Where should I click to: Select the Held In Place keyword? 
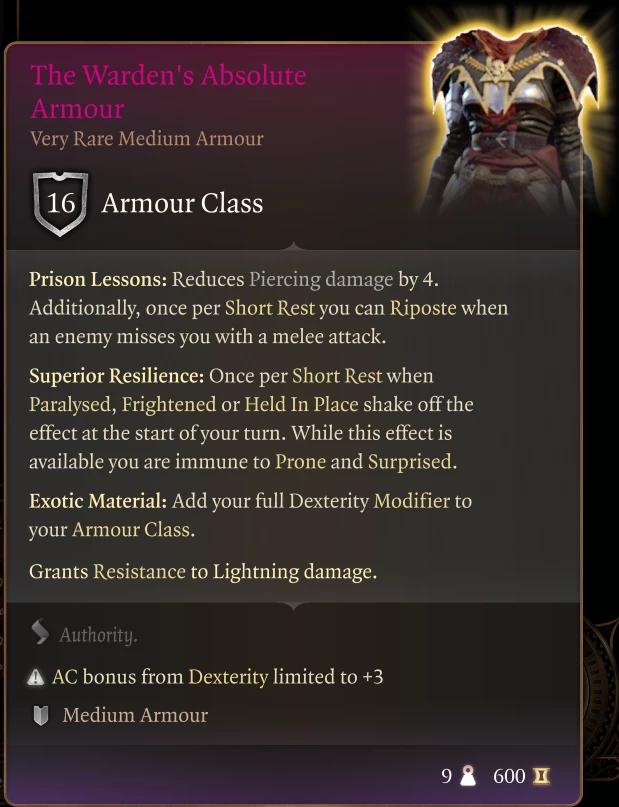coord(301,405)
